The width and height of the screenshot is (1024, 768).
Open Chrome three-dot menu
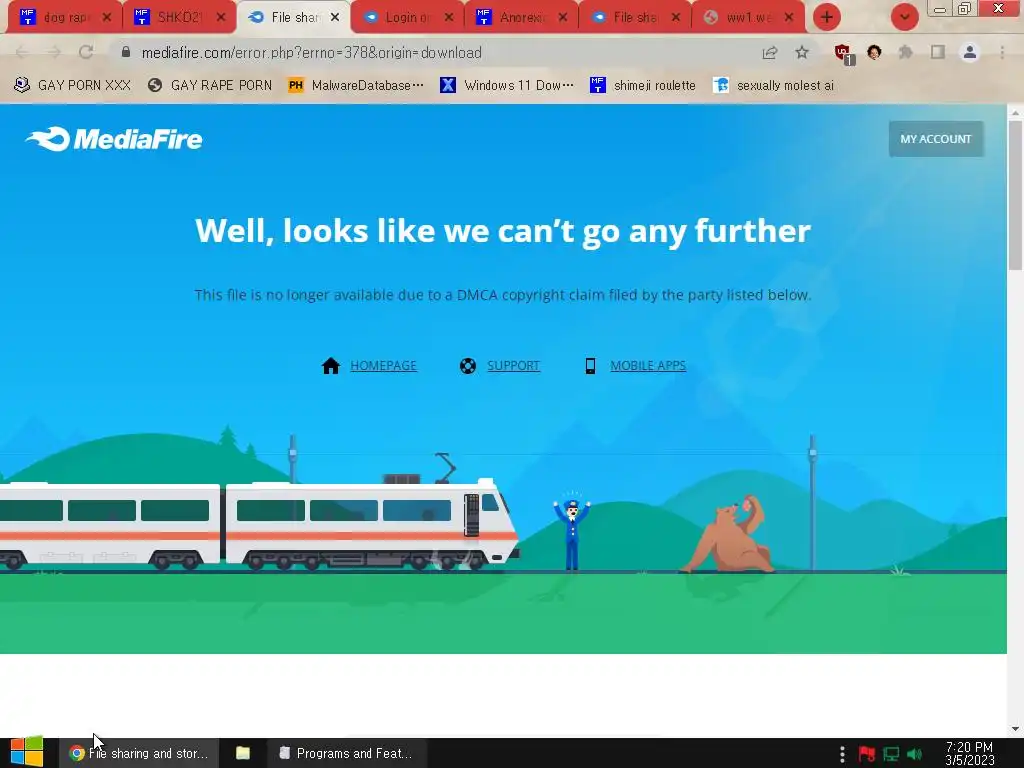(1002, 52)
